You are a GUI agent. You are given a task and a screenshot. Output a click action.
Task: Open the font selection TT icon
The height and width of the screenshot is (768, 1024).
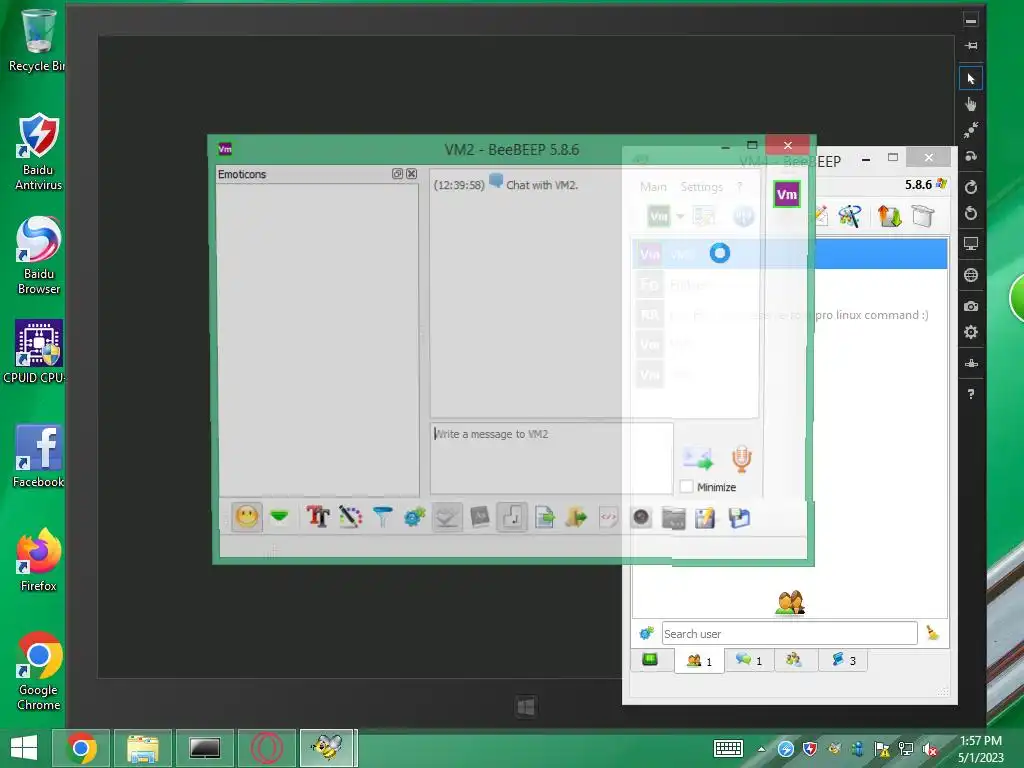(318, 517)
